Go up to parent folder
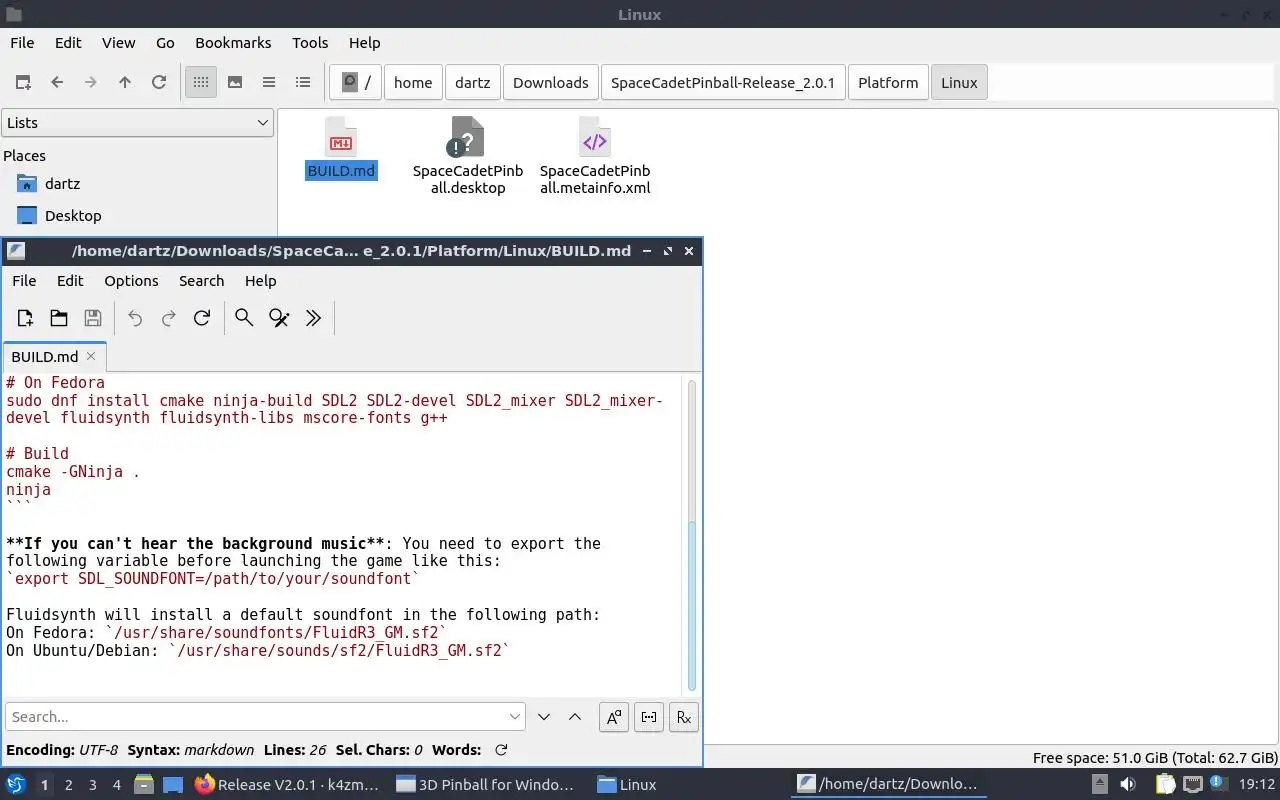 coord(125,82)
